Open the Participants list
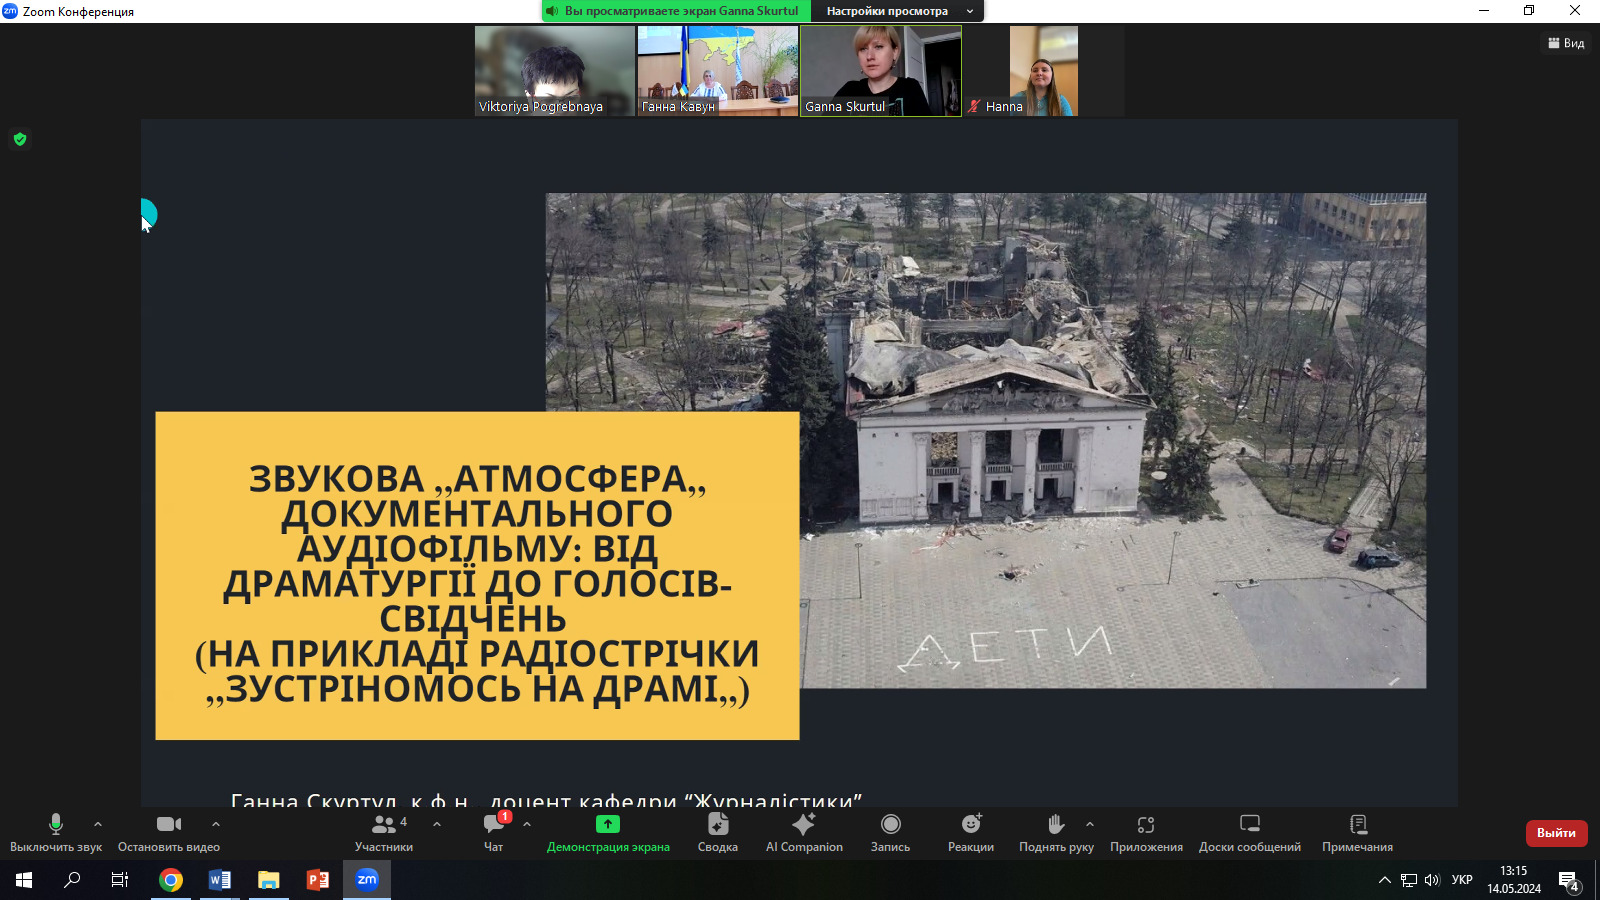 point(384,825)
